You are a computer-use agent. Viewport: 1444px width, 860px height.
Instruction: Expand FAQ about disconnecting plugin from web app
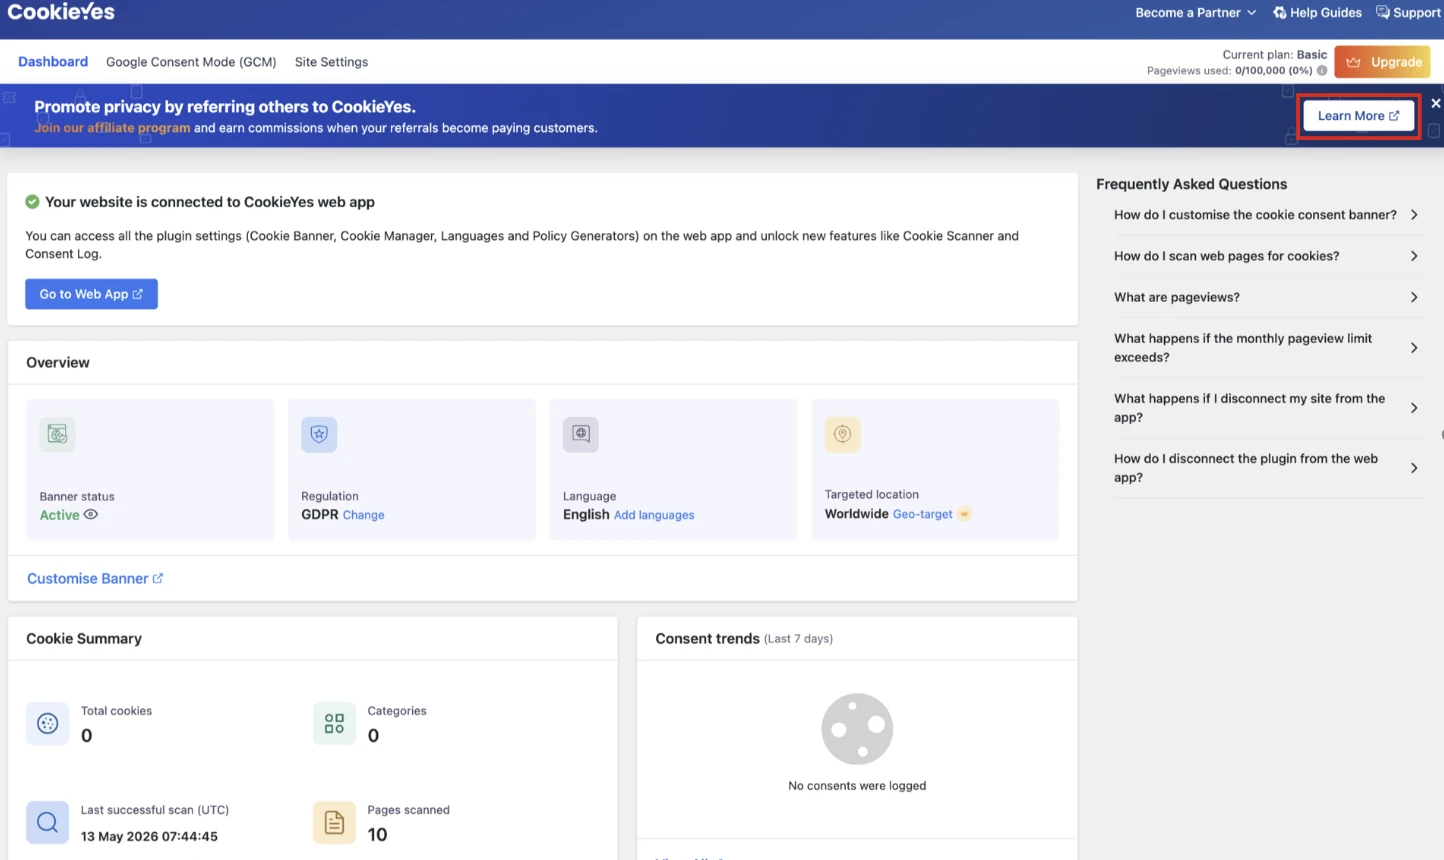[x=1266, y=468]
